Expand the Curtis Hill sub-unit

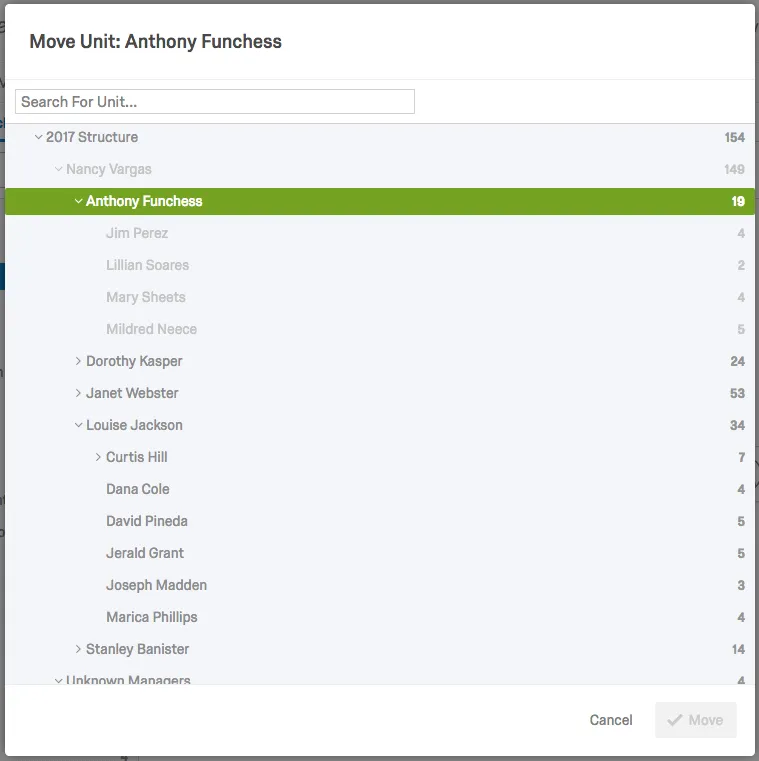pyautogui.click(x=99, y=457)
